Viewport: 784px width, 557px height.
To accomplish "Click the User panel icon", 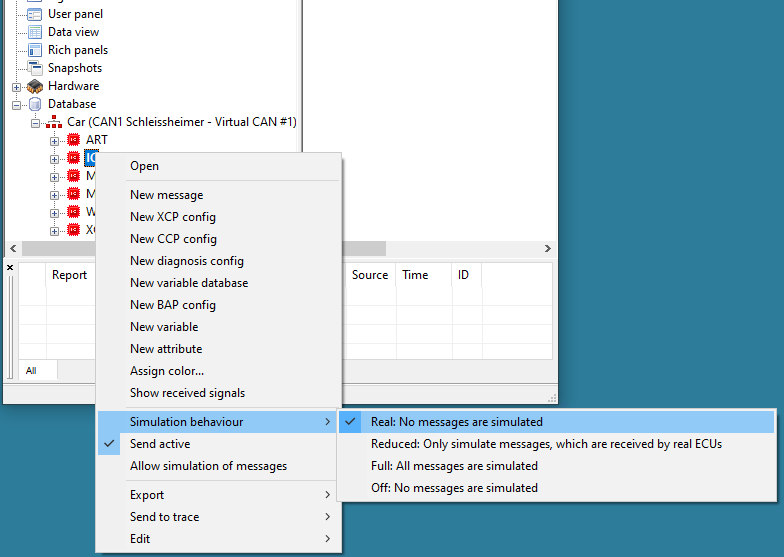I will coord(35,14).
